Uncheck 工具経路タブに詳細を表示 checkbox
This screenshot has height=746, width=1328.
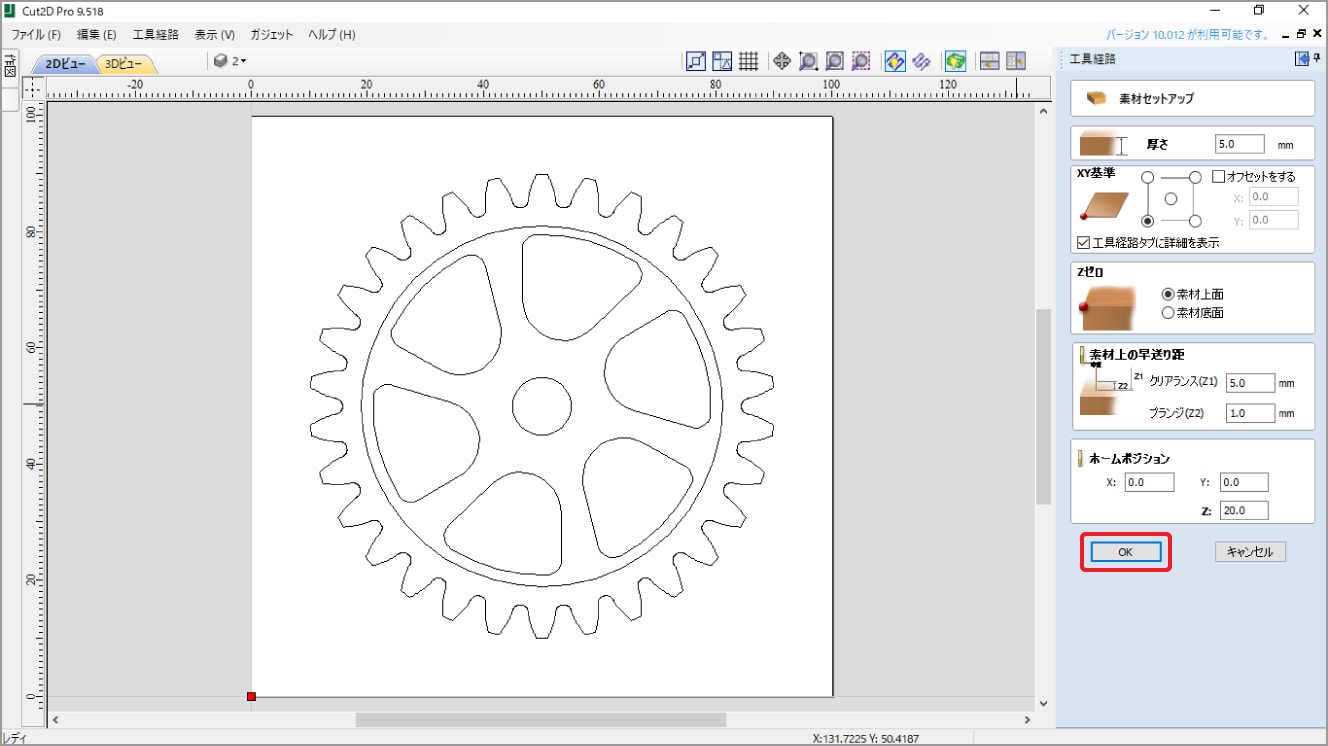[1084, 242]
